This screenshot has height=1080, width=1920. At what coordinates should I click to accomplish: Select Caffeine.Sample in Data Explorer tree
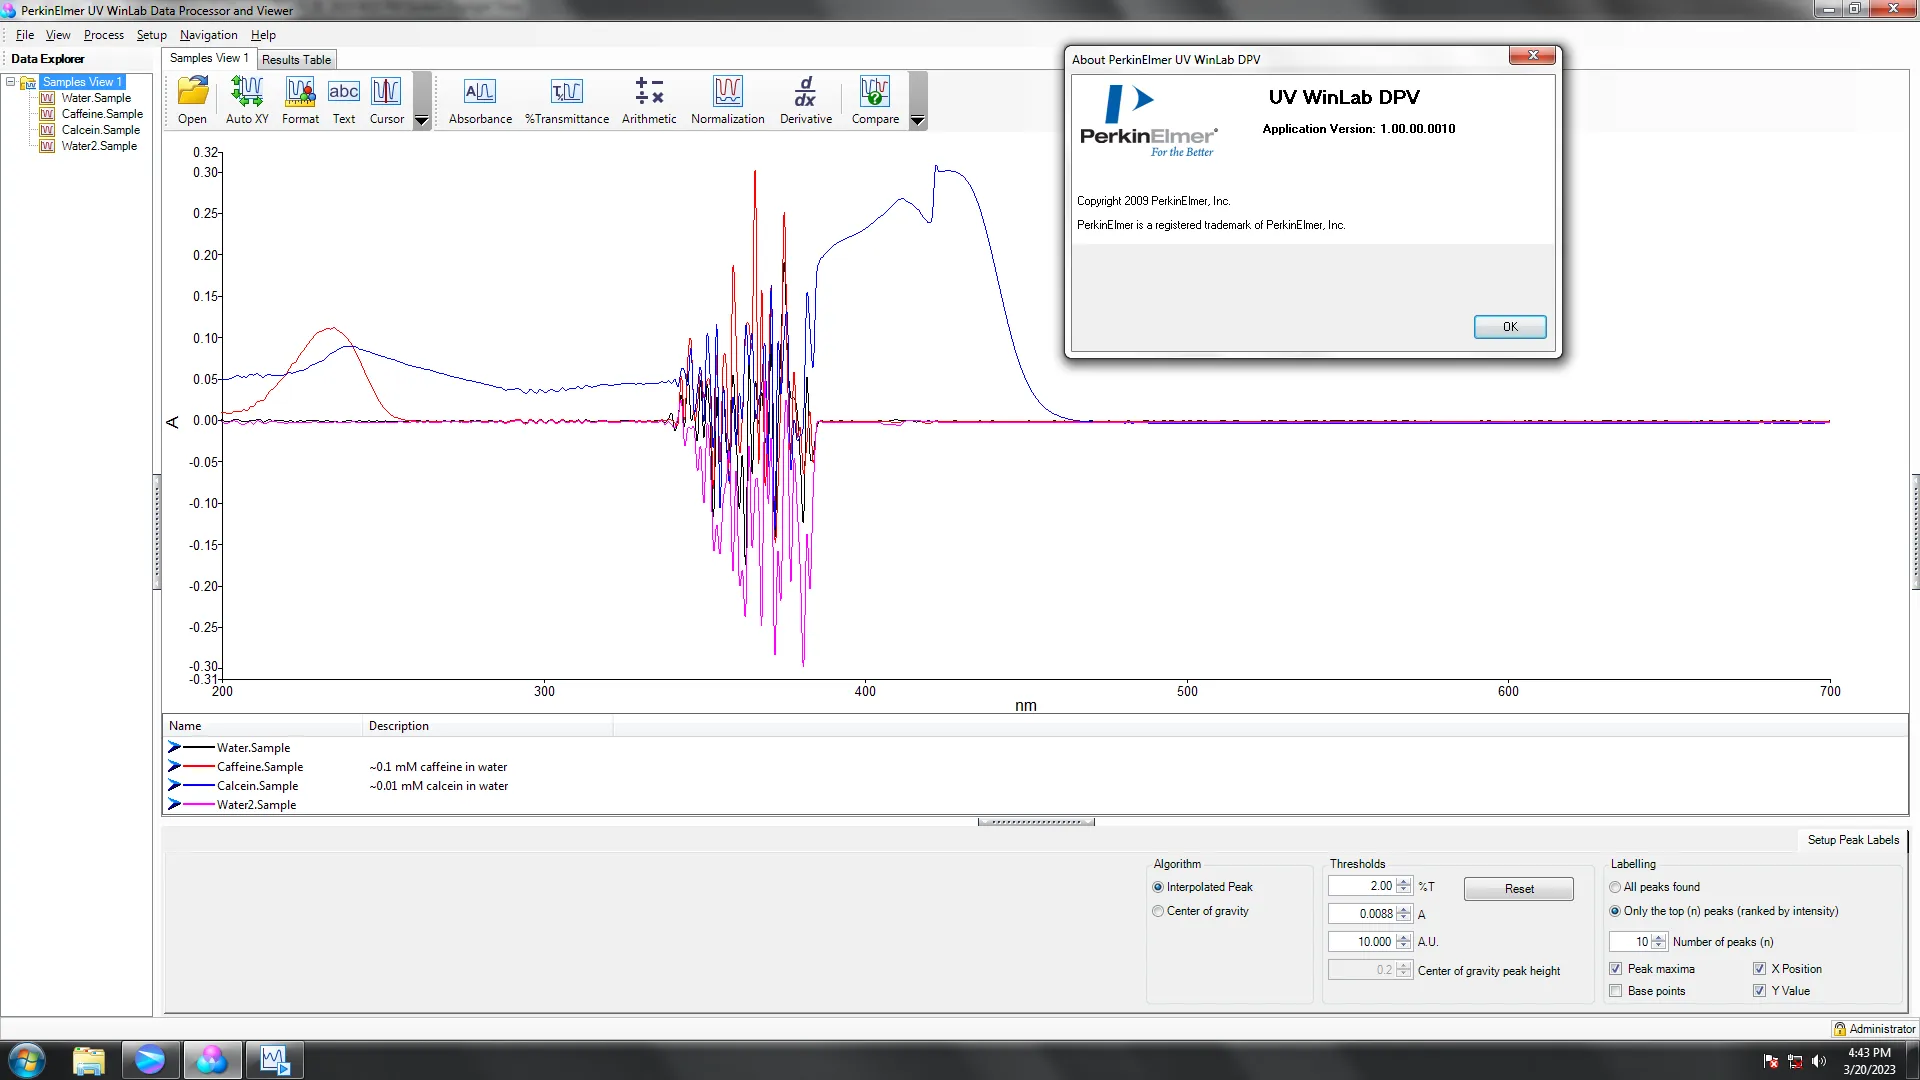102,114
